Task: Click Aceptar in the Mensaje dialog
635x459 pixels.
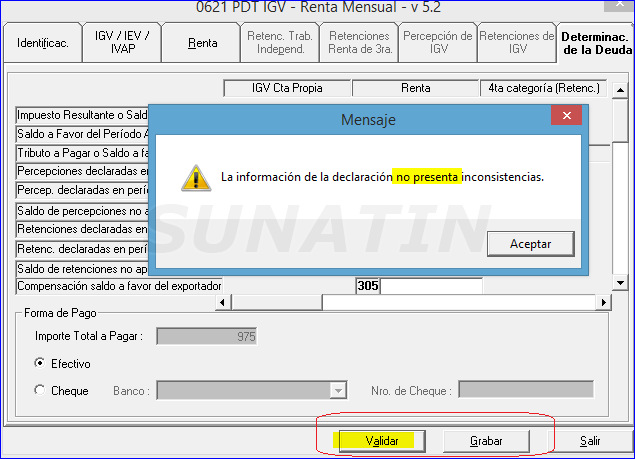Action: coord(531,244)
